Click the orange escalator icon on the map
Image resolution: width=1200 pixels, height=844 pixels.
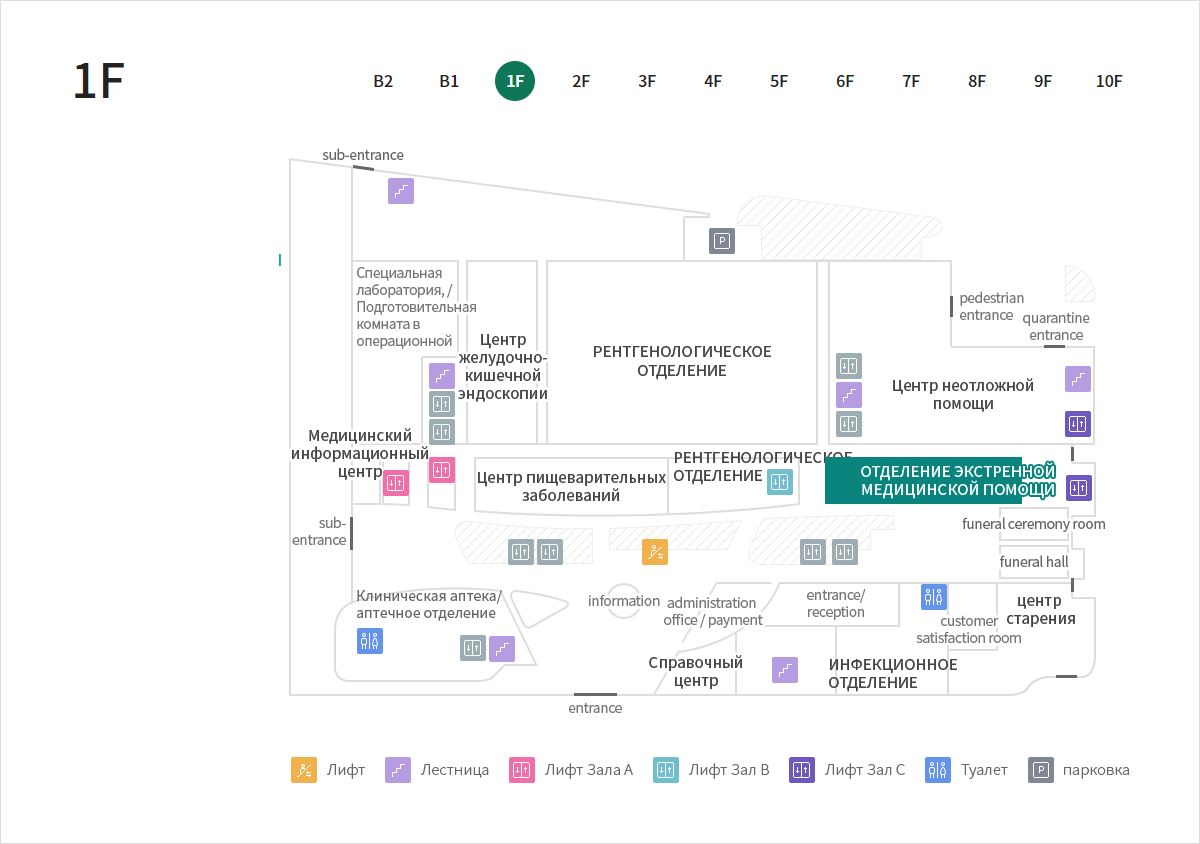[655, 552]
